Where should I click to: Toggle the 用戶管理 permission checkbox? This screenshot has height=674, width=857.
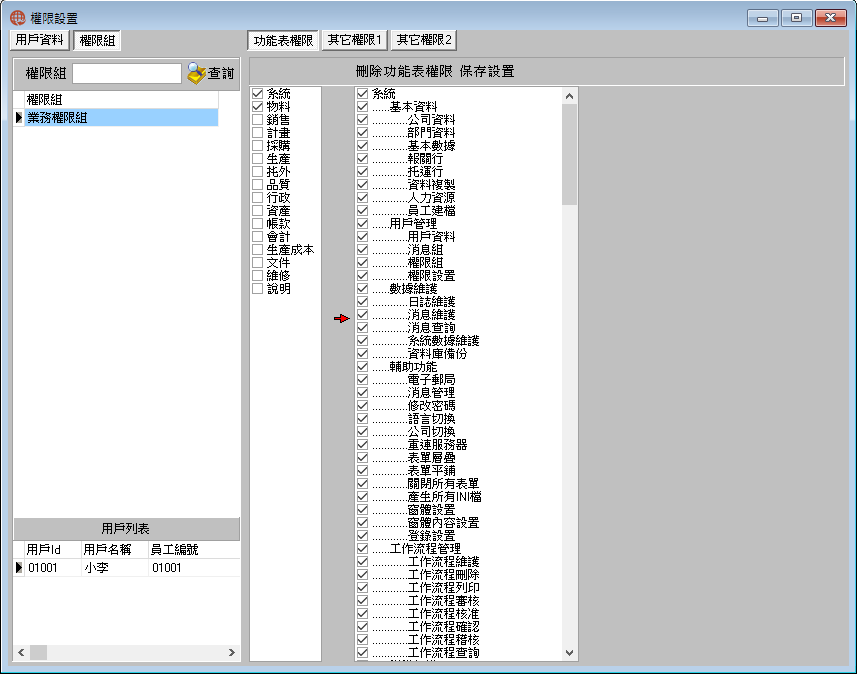click(362, 224)
